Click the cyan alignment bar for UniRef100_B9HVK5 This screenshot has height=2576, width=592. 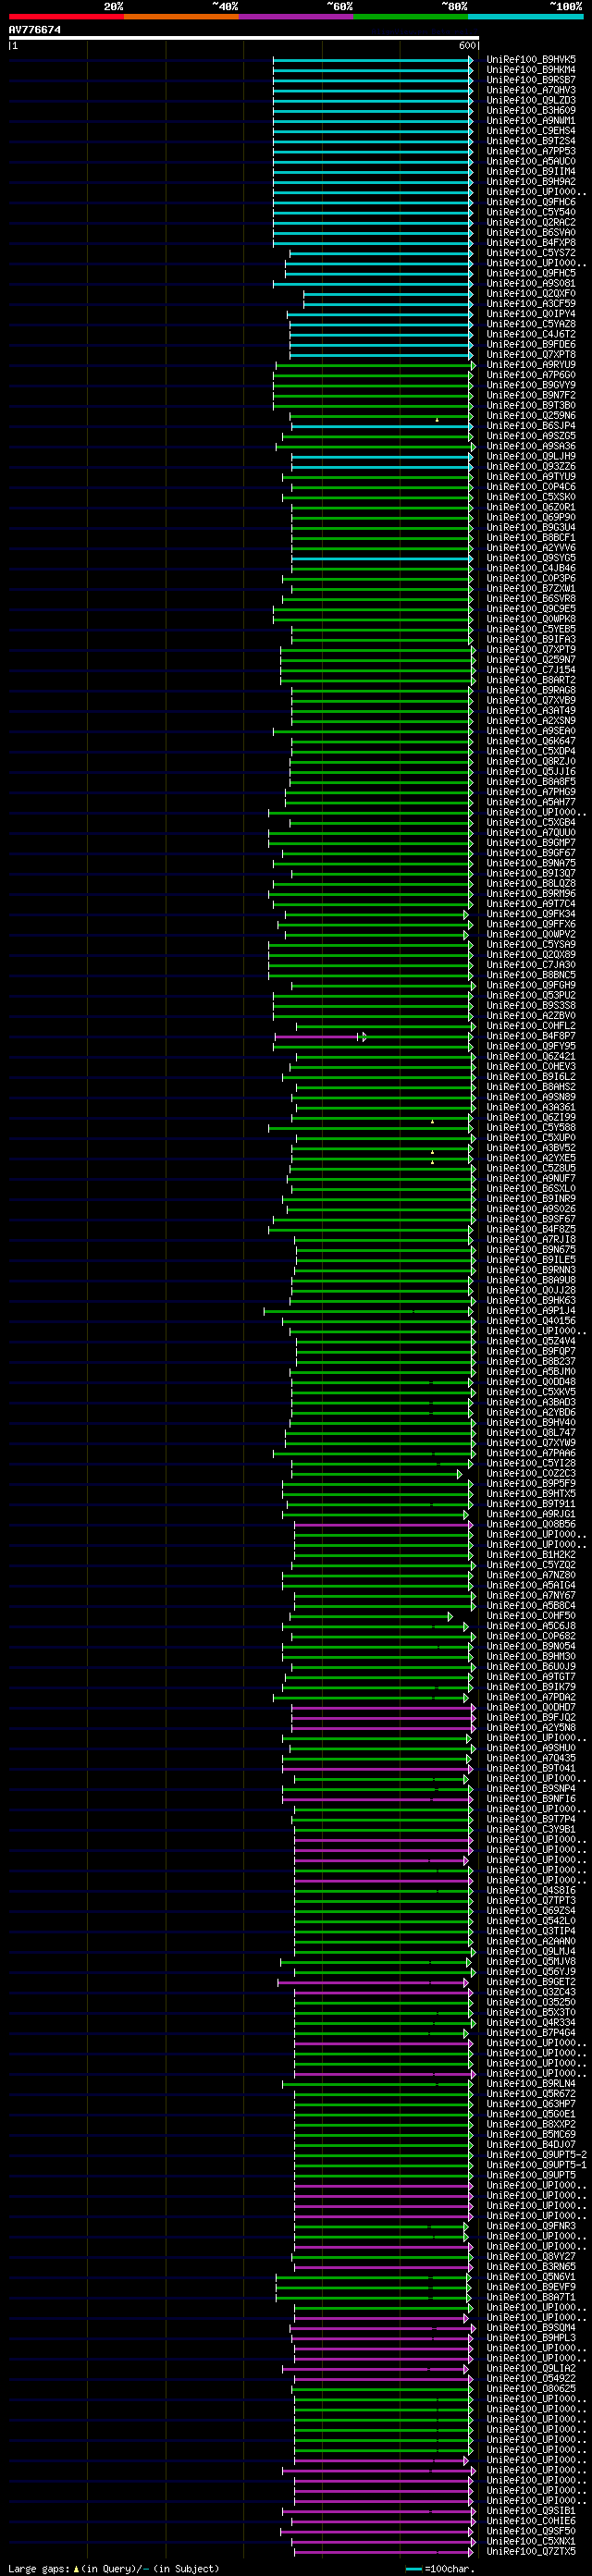click(x=372, y=60)
